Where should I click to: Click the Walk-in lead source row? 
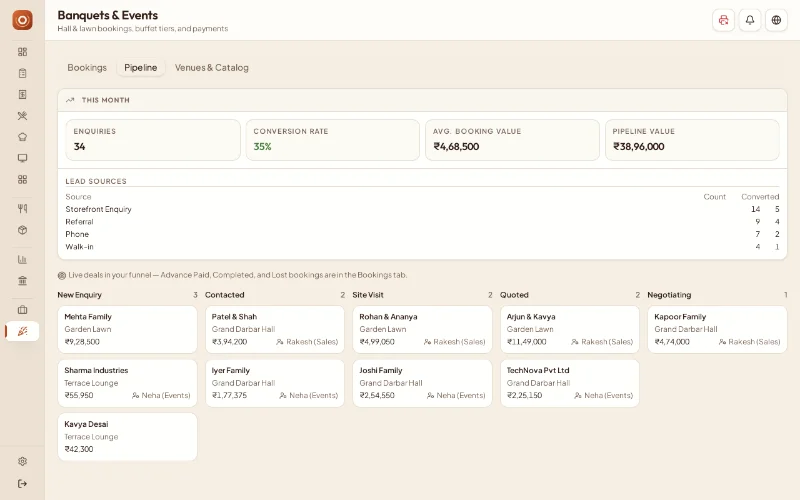click(x=422, y=246)
